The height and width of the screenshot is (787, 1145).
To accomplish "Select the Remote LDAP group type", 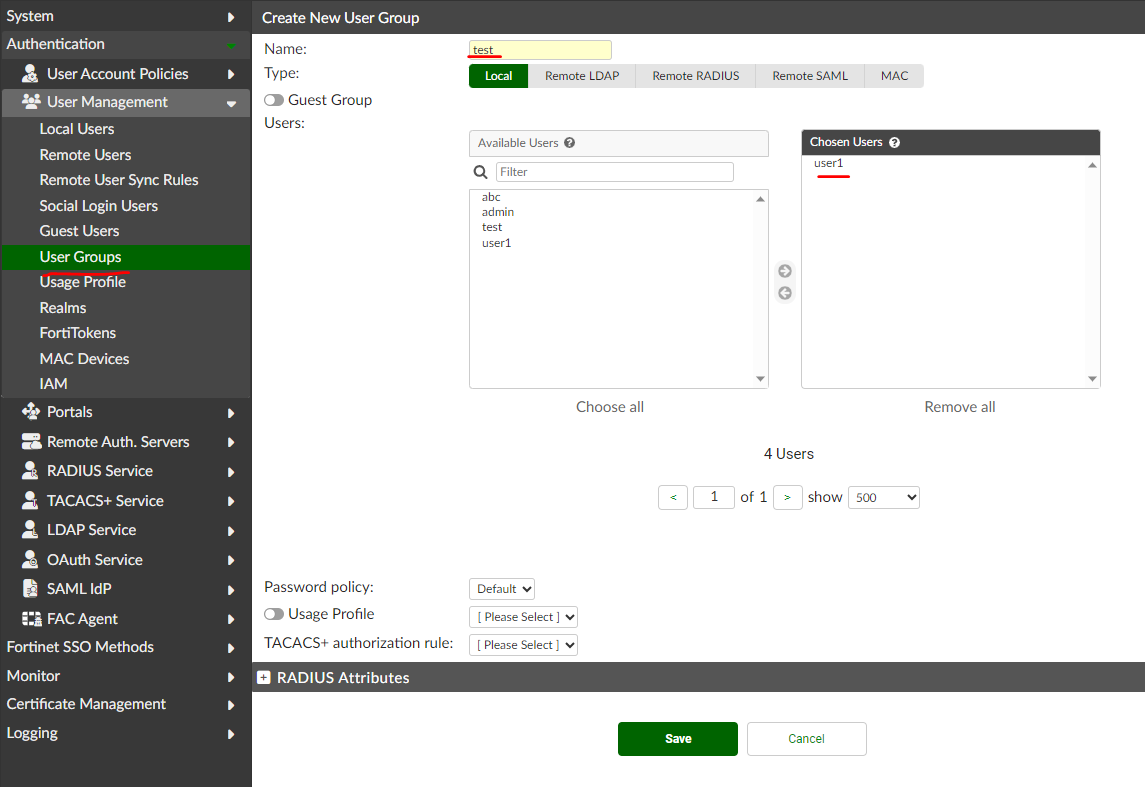I will (x=580, y=76).
